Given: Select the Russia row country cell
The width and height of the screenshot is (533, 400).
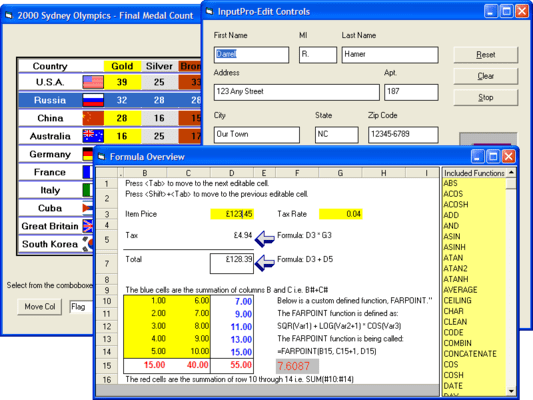Looking at the screenshot, I should (x=50, y=100).
